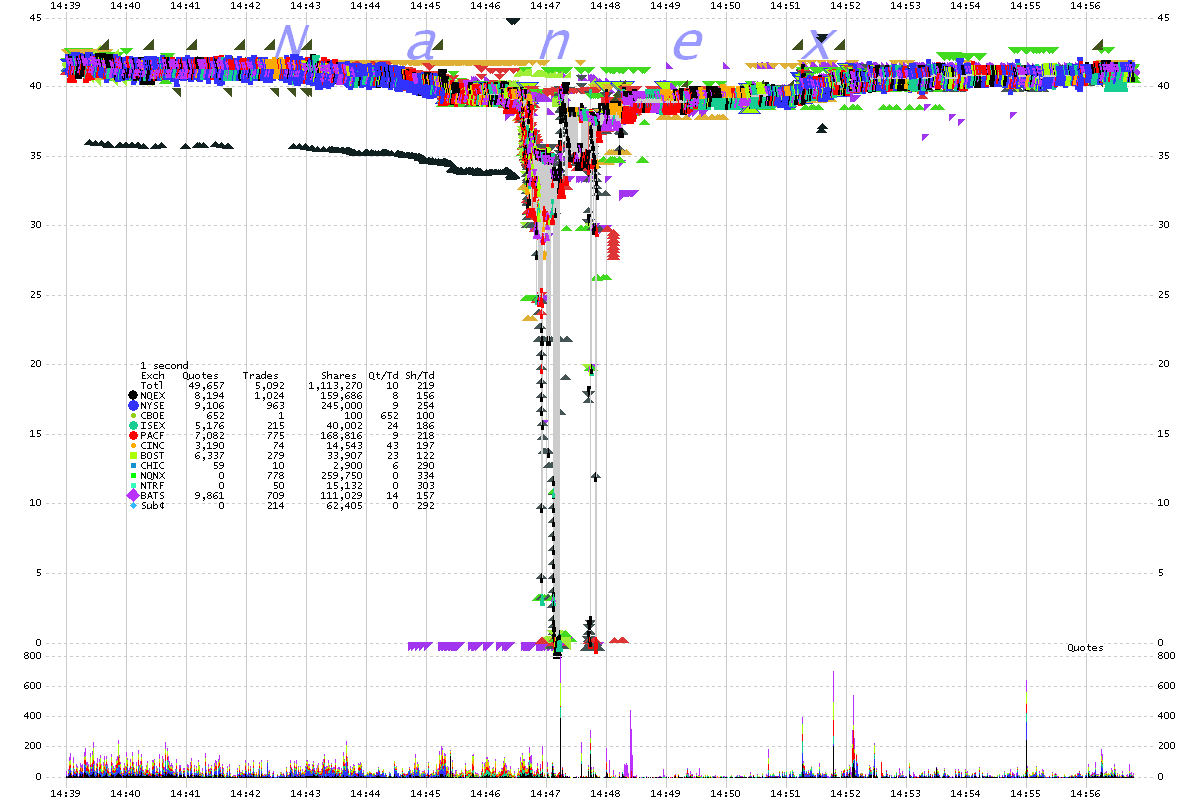Click the PACF exchange name
Image resolution: width=1200 pixels, height=800 pixels.
pos(152,436)
